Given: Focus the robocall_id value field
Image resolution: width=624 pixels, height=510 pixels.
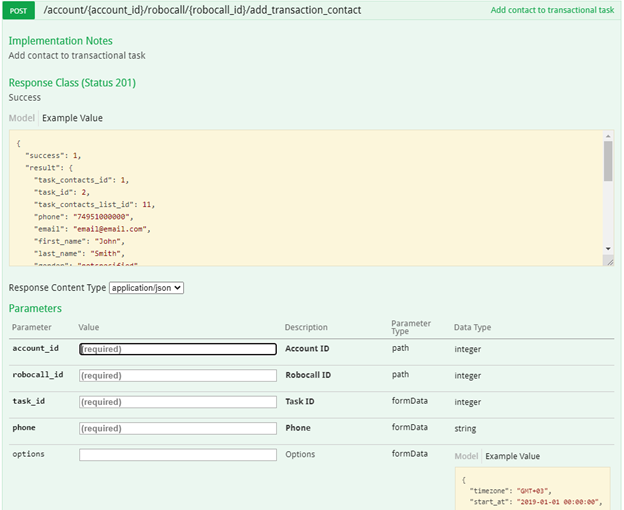Looking at the screenshot, I should pos(178,376).
